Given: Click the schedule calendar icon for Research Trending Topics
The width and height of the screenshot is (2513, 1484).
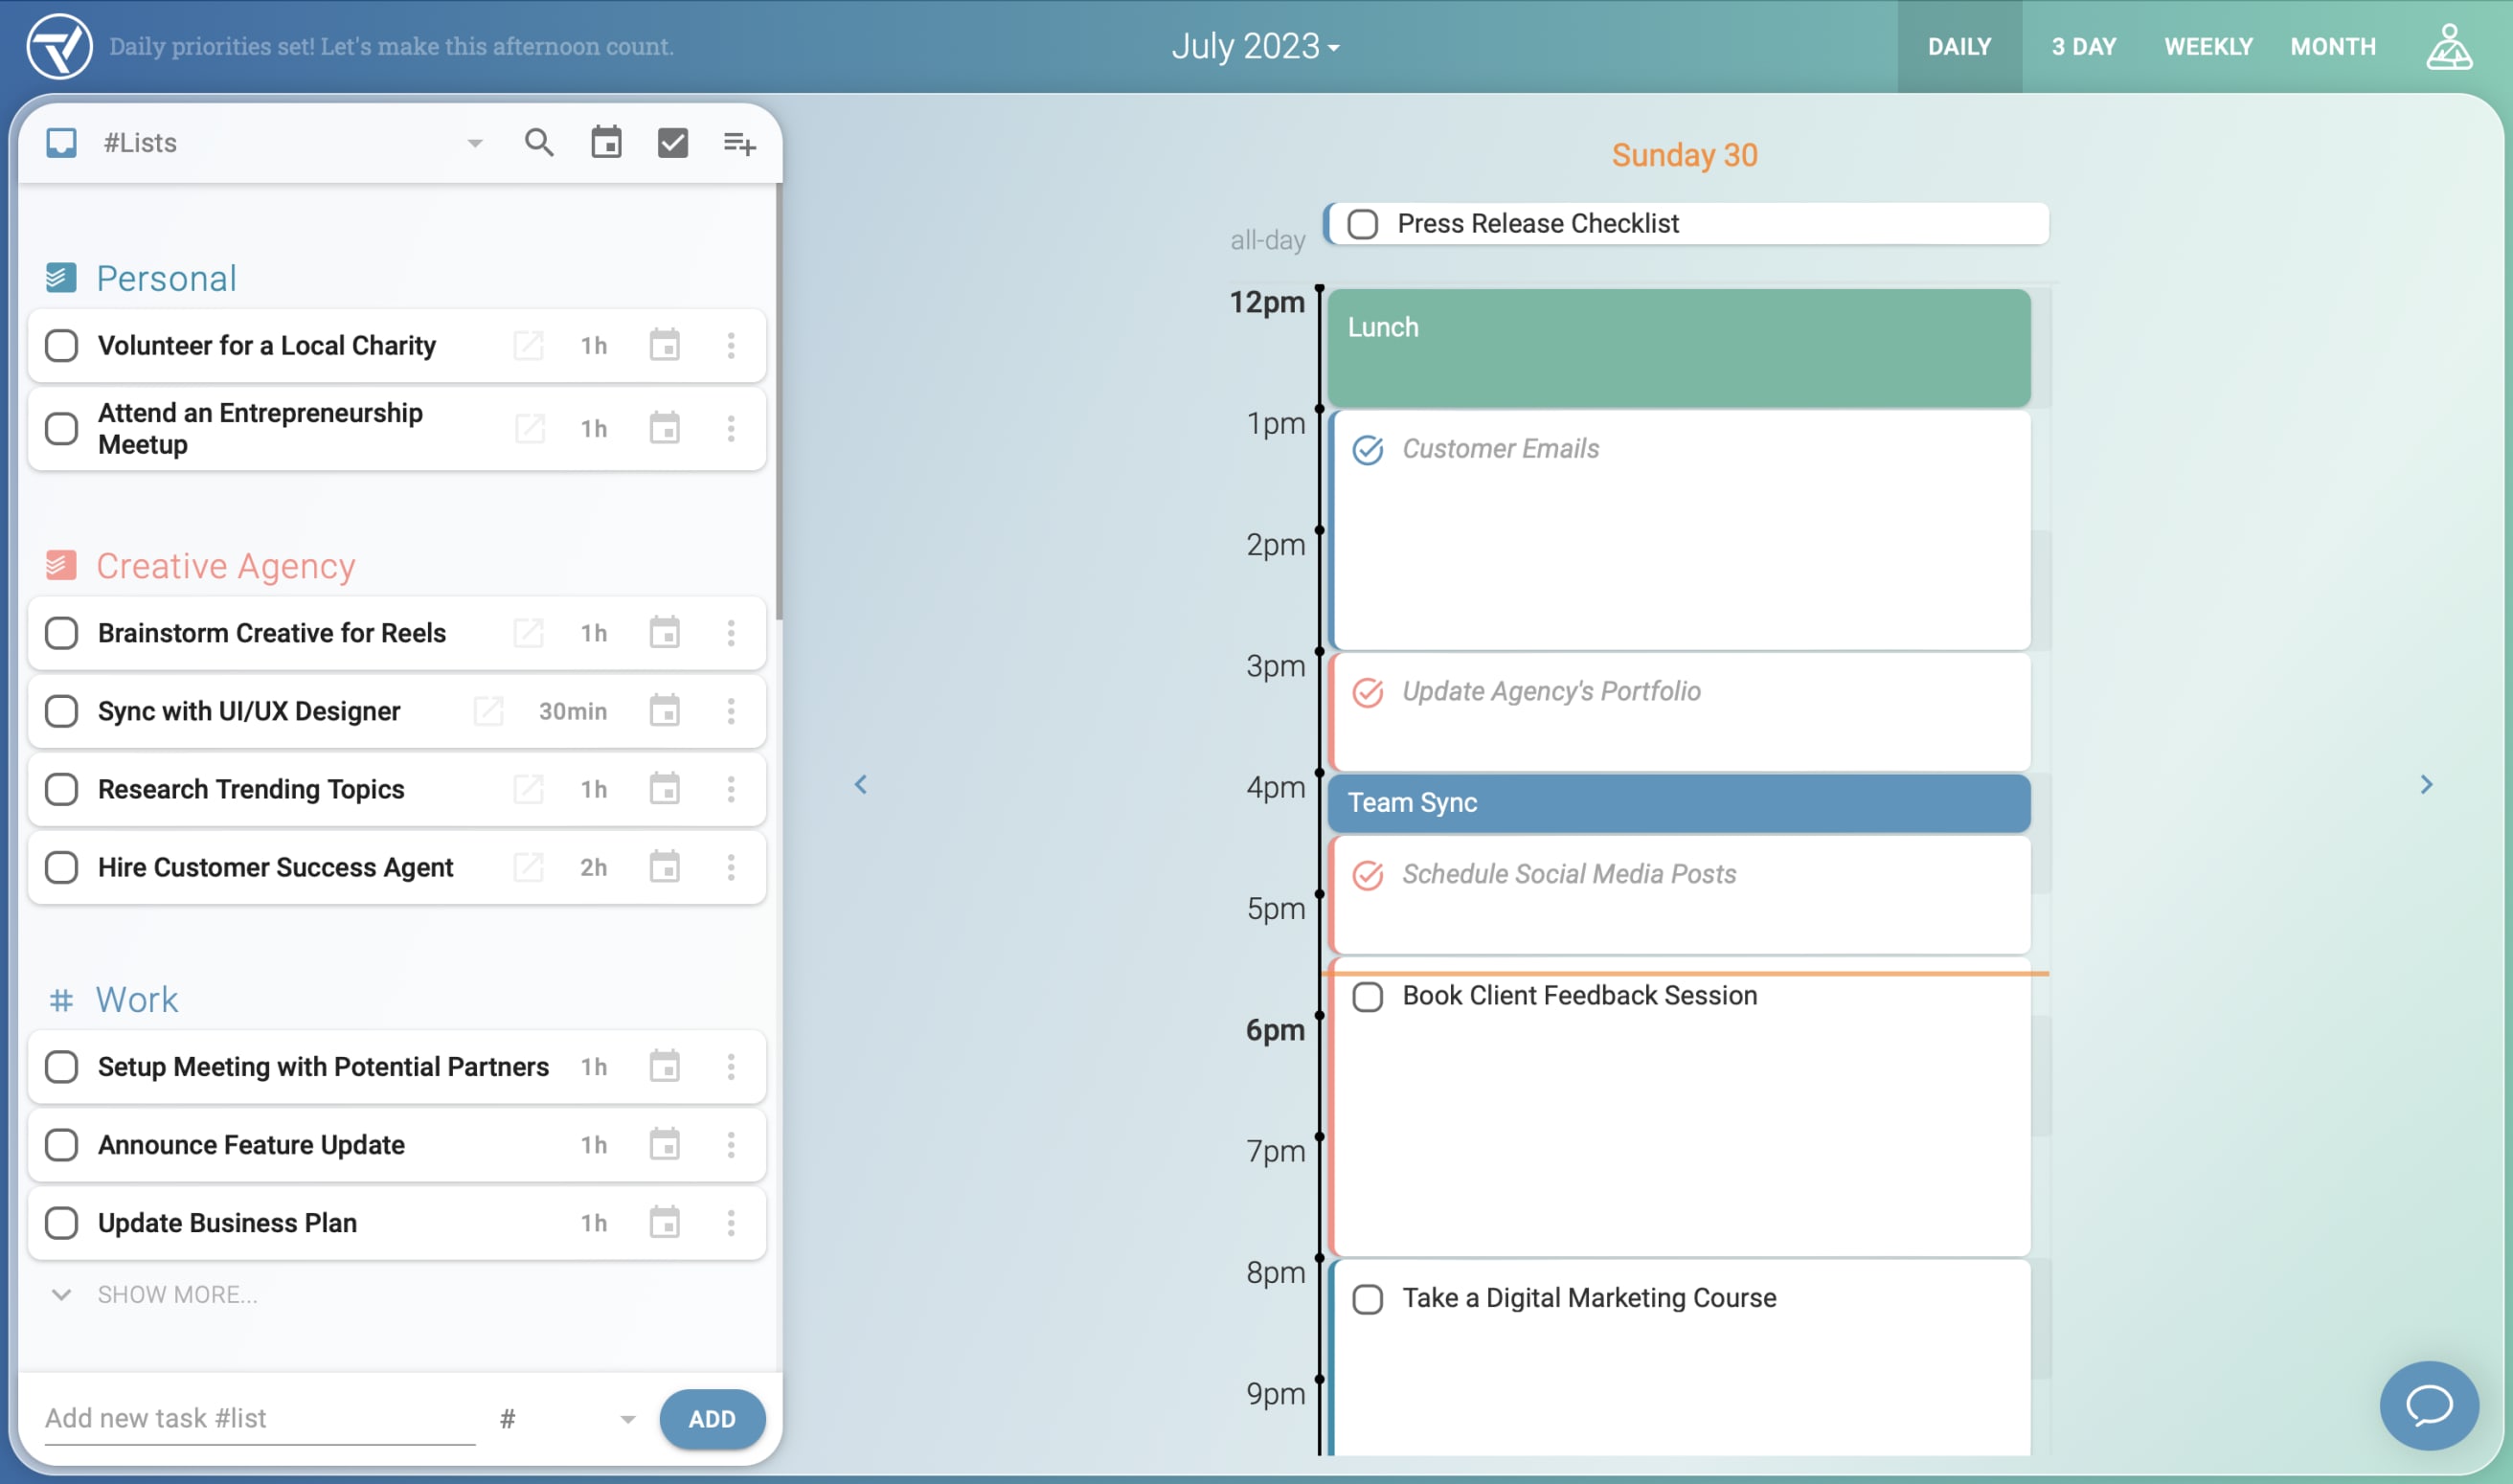Looking at the screenshot, I should [x=664, y=789].
